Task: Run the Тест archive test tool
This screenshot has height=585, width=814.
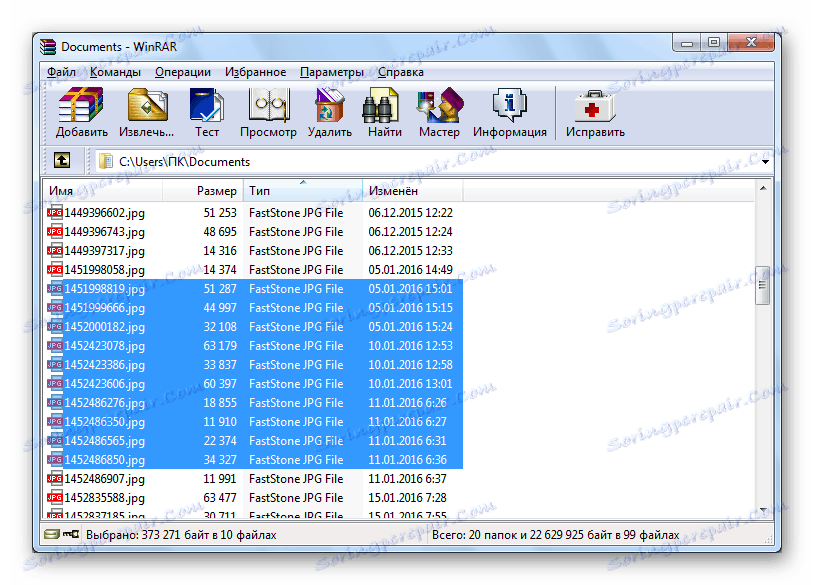Action: click(x=207, y=113)
